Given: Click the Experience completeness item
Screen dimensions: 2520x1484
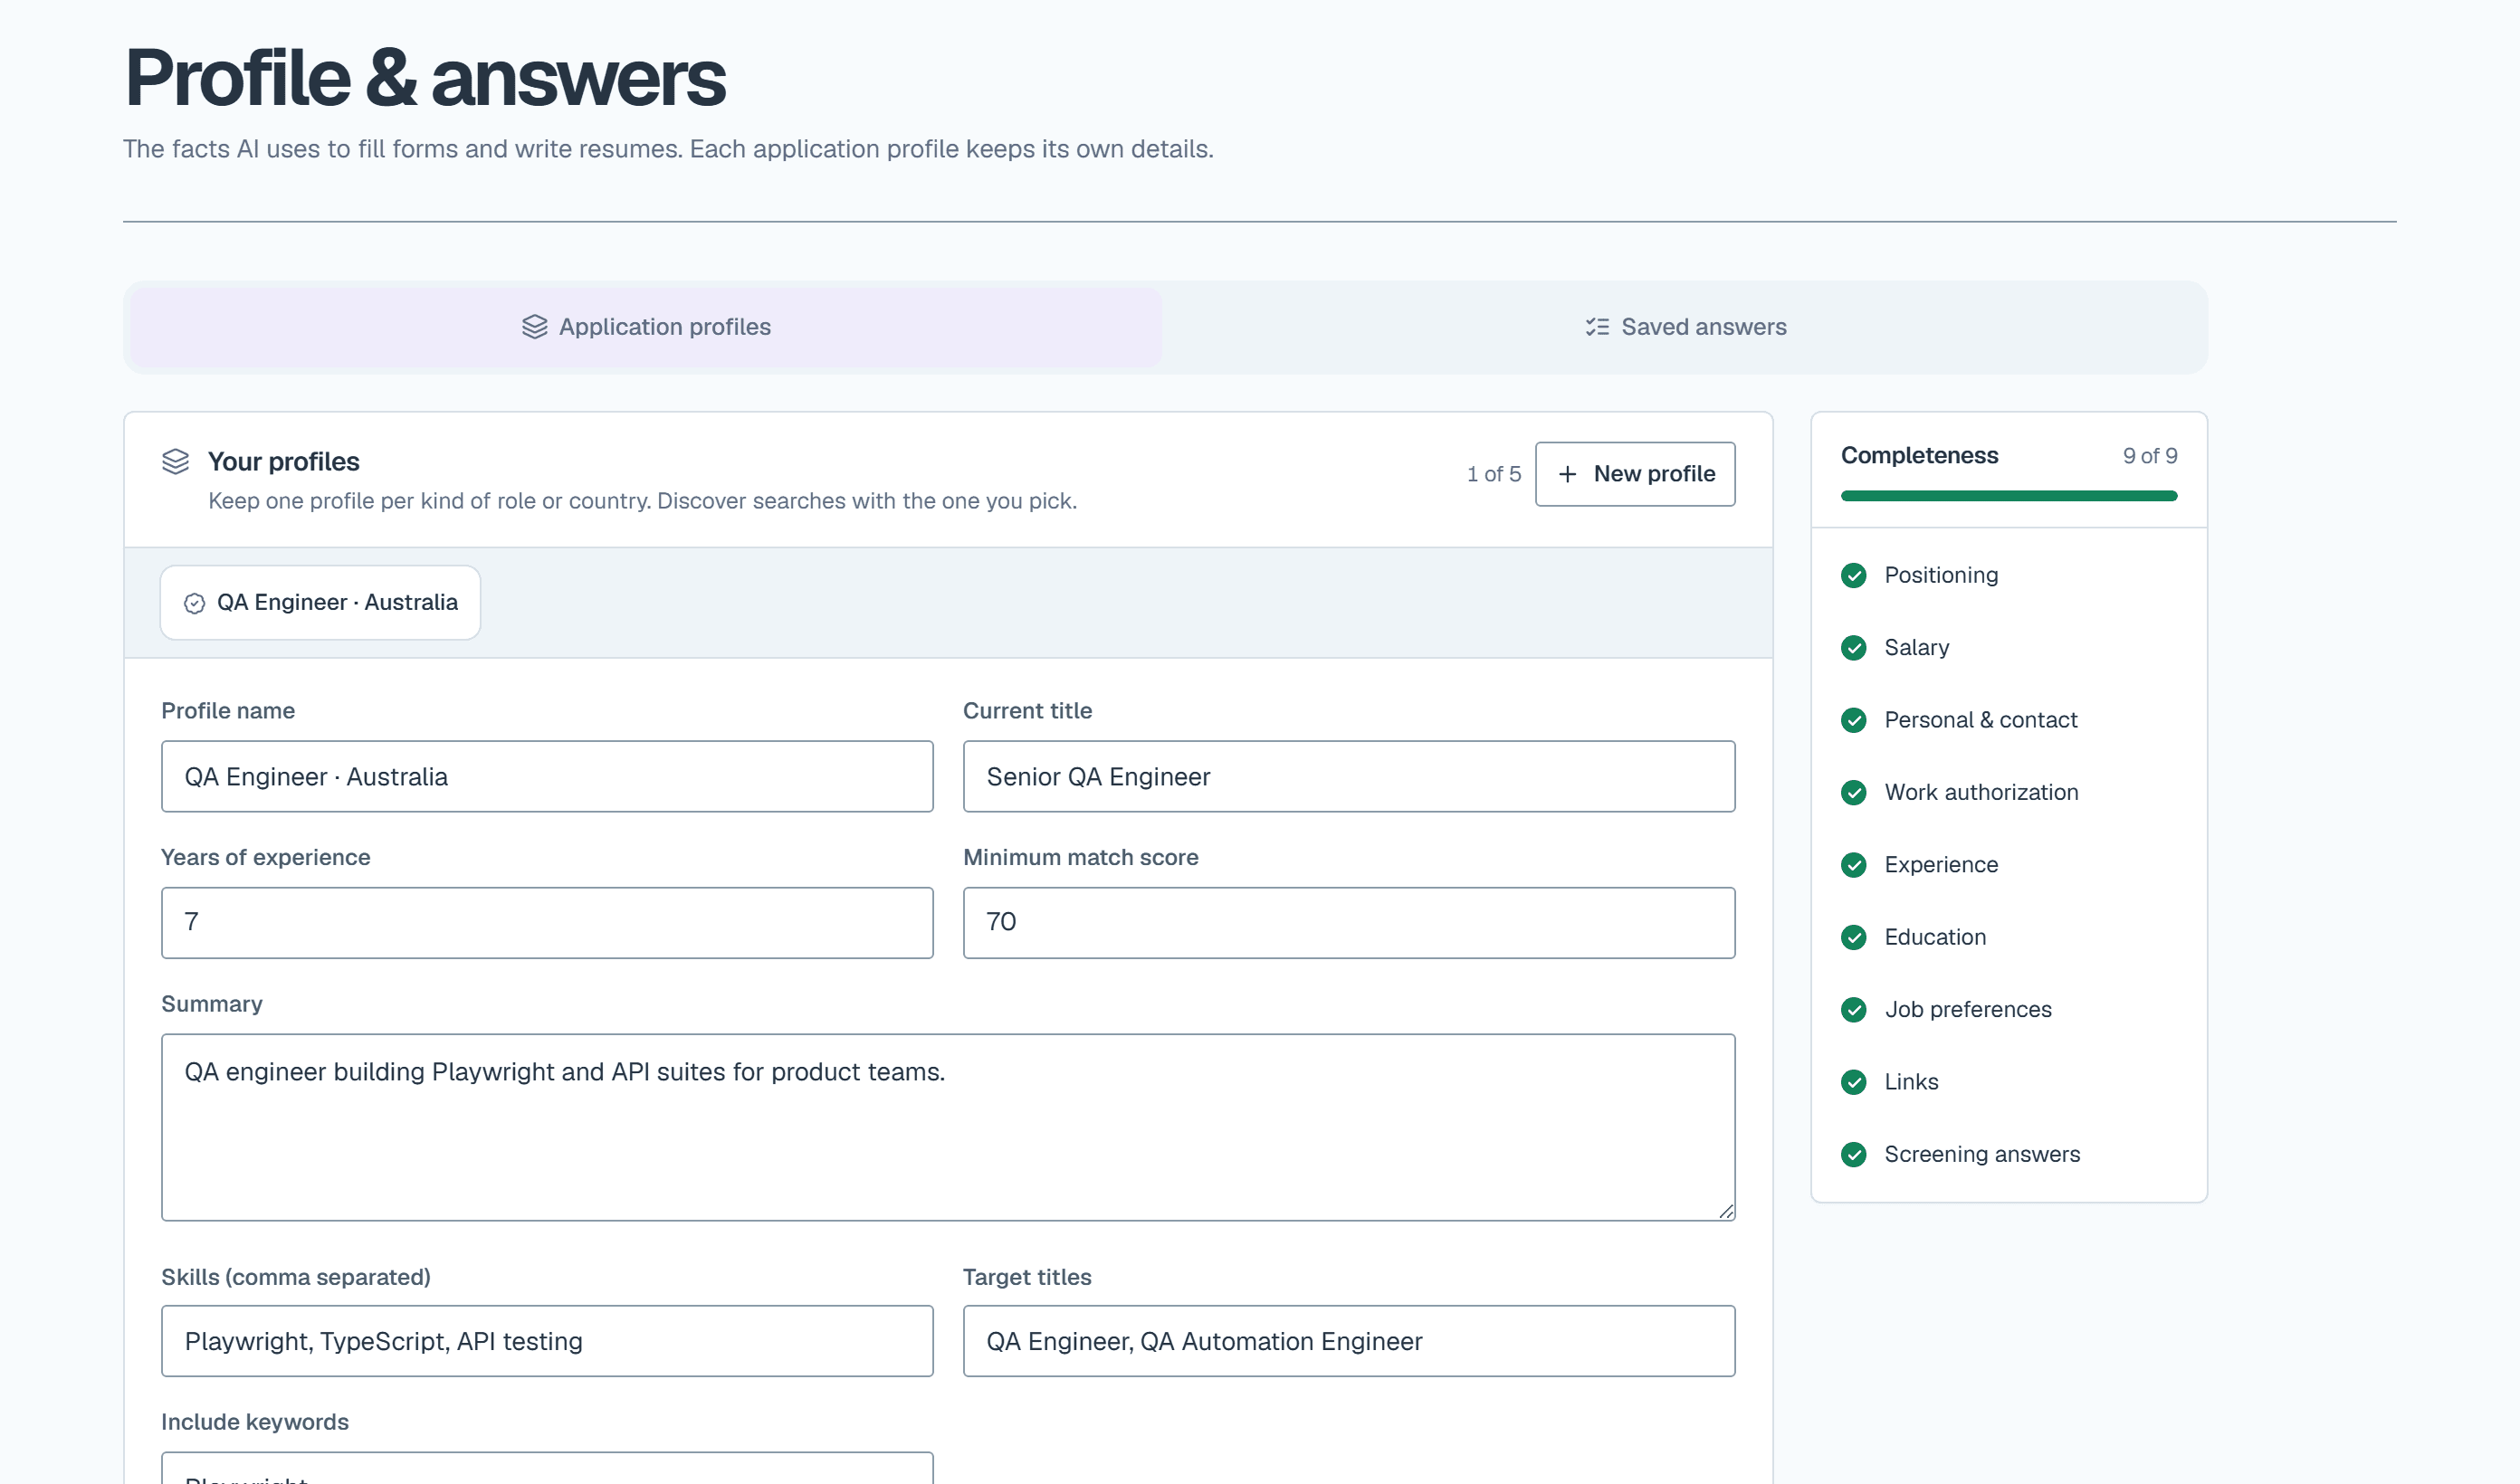Looking at the screenshot, I should click(2009, 865).
